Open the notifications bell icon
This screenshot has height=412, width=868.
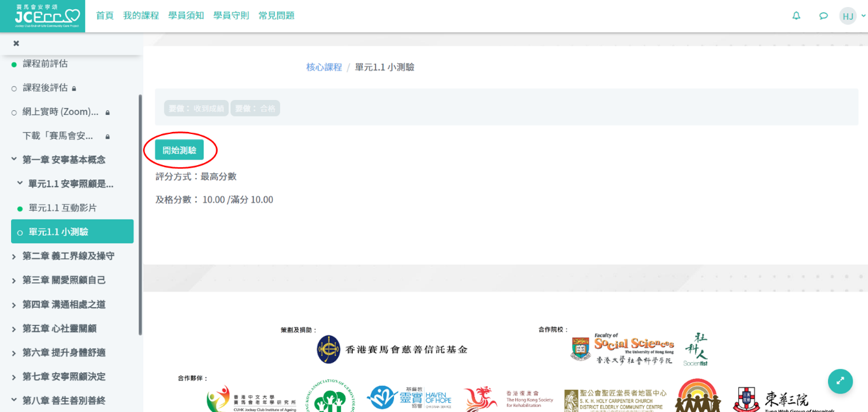pyautogui.click(x=796, y=16)
